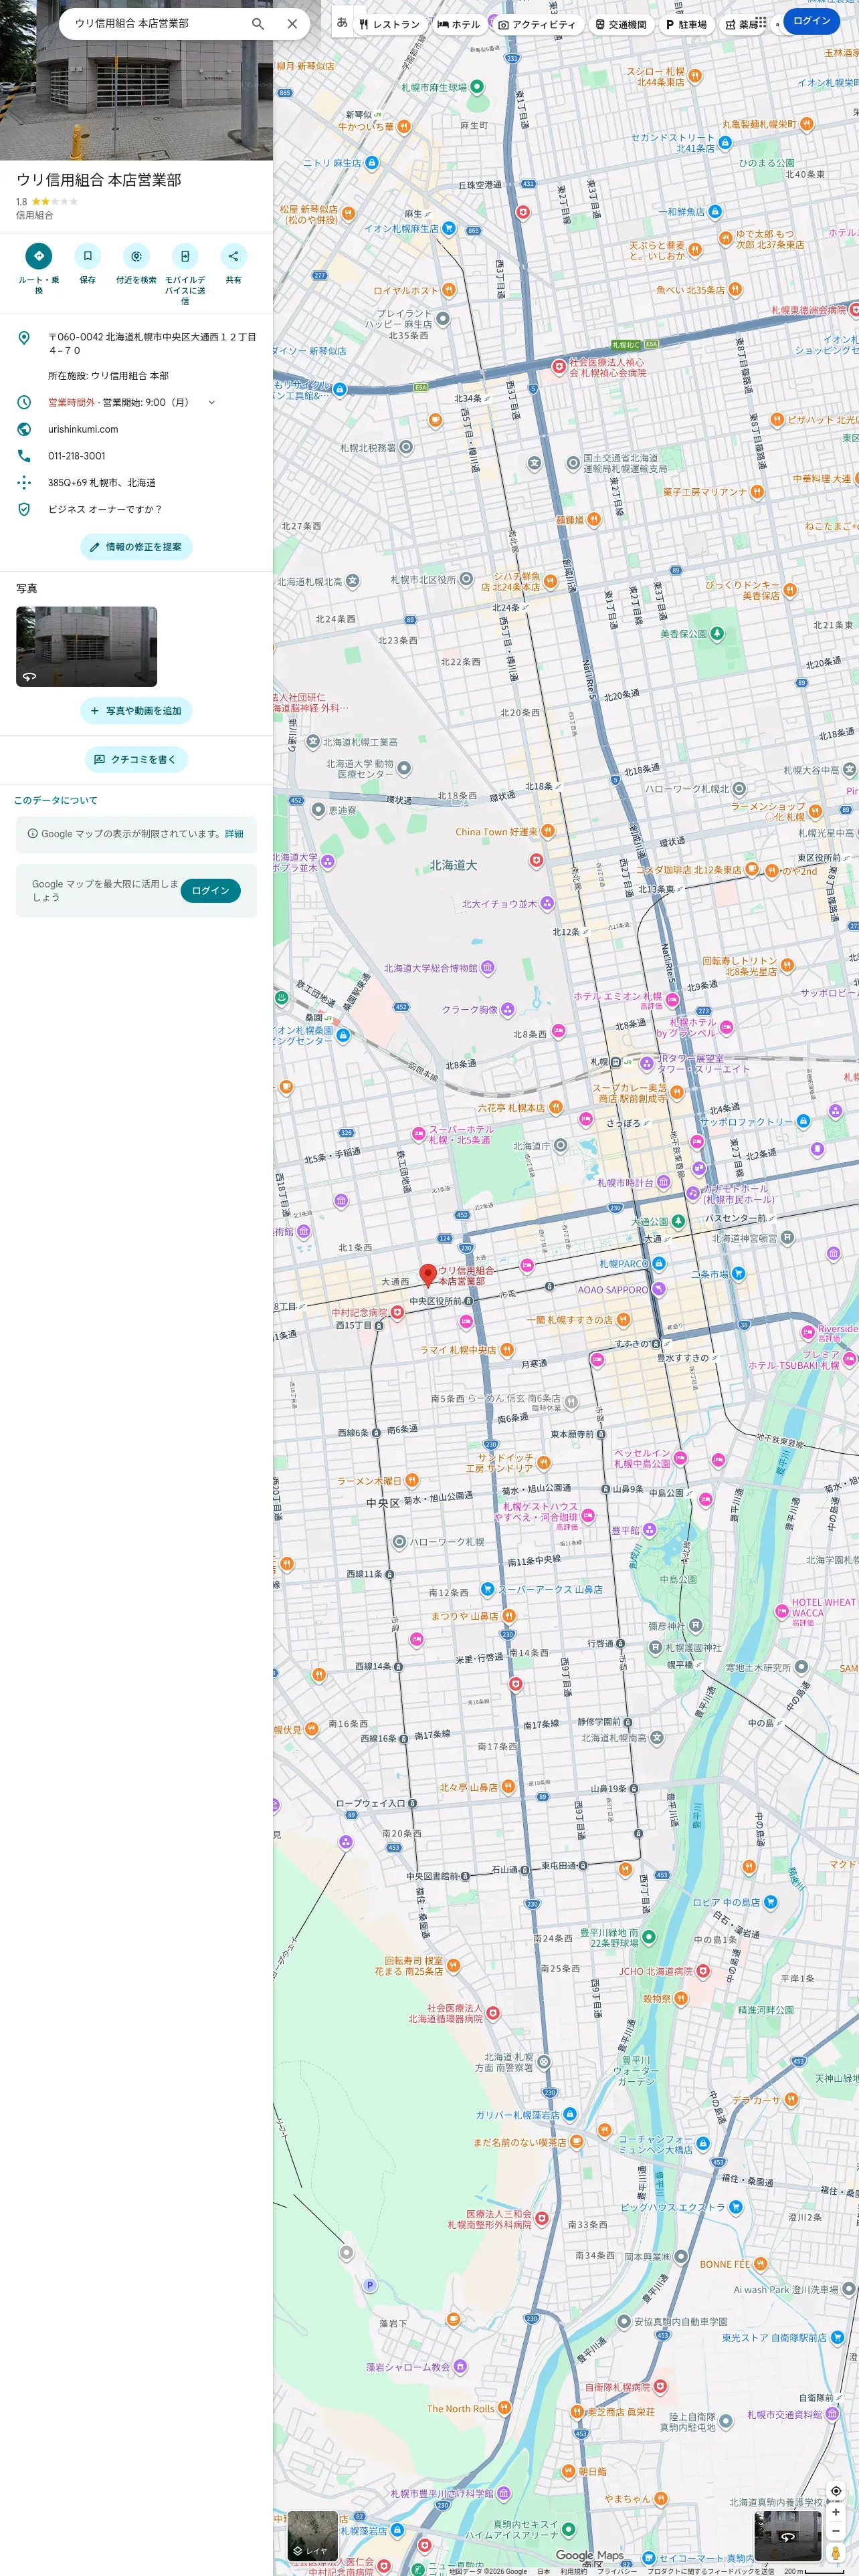Click the 大通公園 park marker
Screen dimensions: 859x2576
pos(678,1221)
